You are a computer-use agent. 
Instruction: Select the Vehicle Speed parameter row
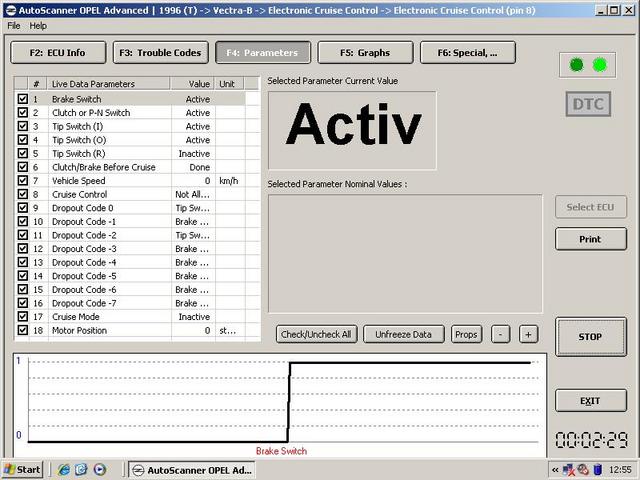[130, 180]
